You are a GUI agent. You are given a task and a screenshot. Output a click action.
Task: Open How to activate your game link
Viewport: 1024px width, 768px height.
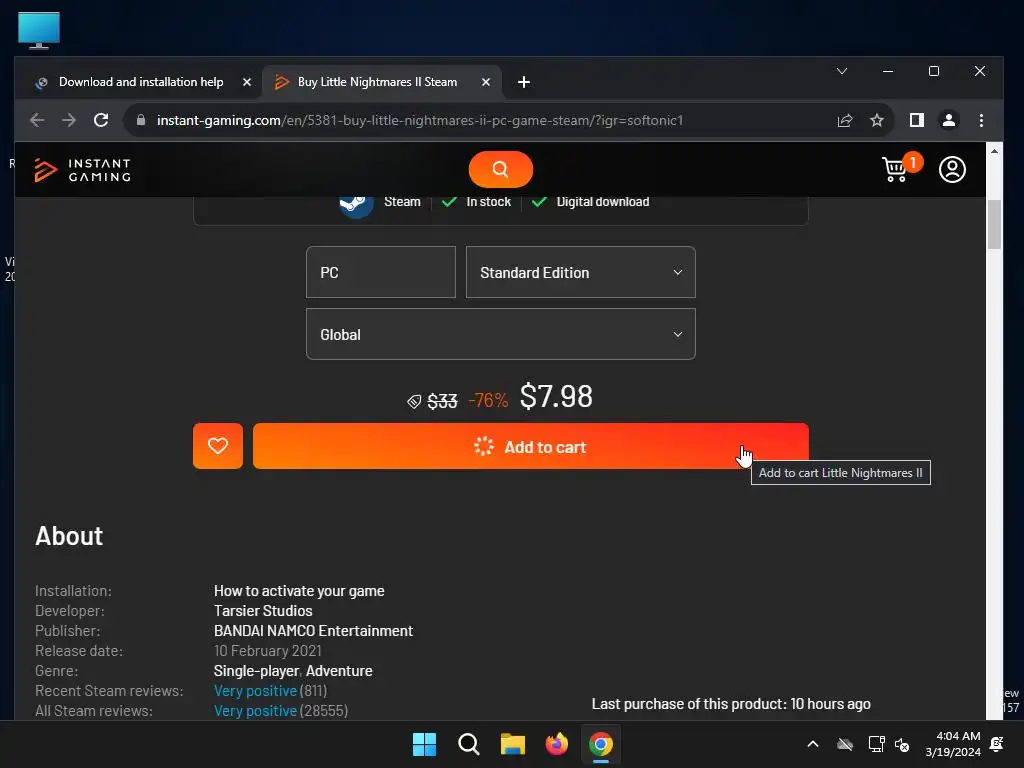tap(299, 591)
